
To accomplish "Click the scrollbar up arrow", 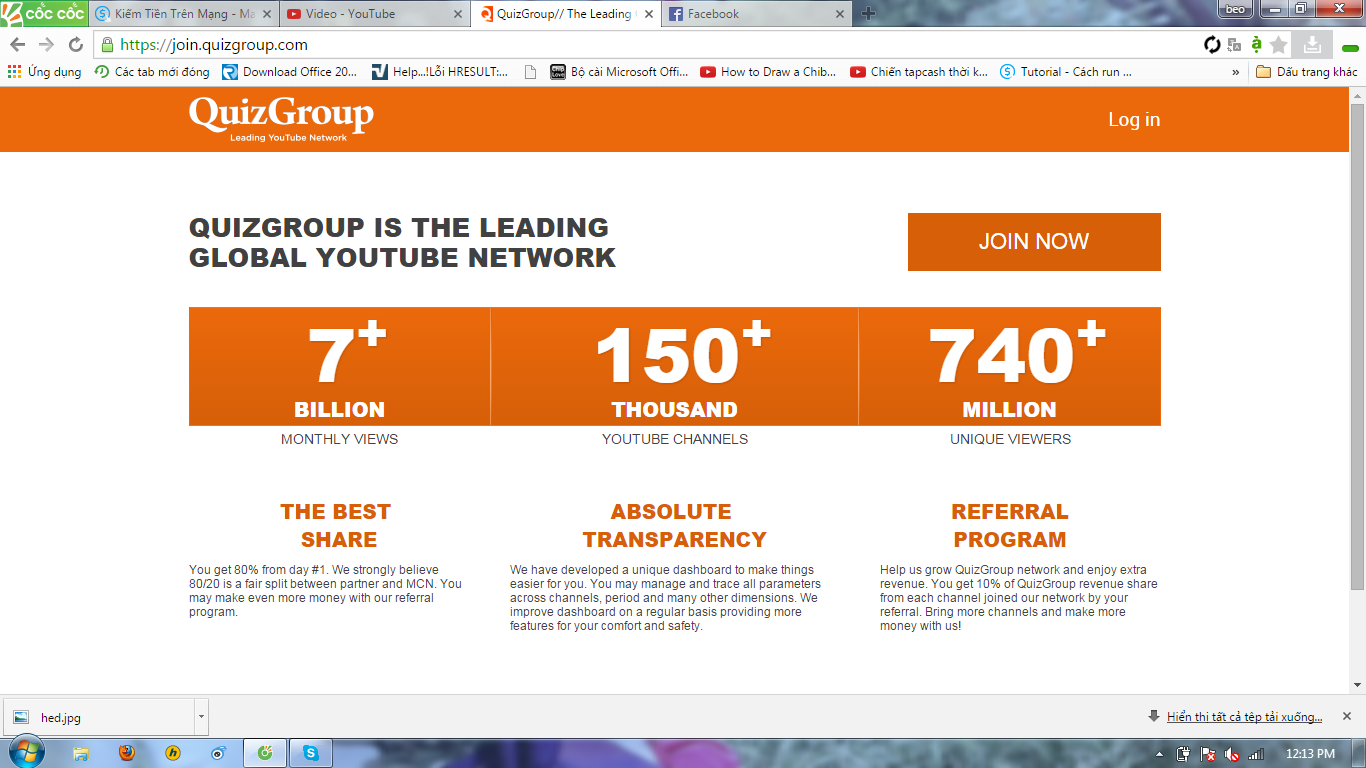I will pos(1357,95).
